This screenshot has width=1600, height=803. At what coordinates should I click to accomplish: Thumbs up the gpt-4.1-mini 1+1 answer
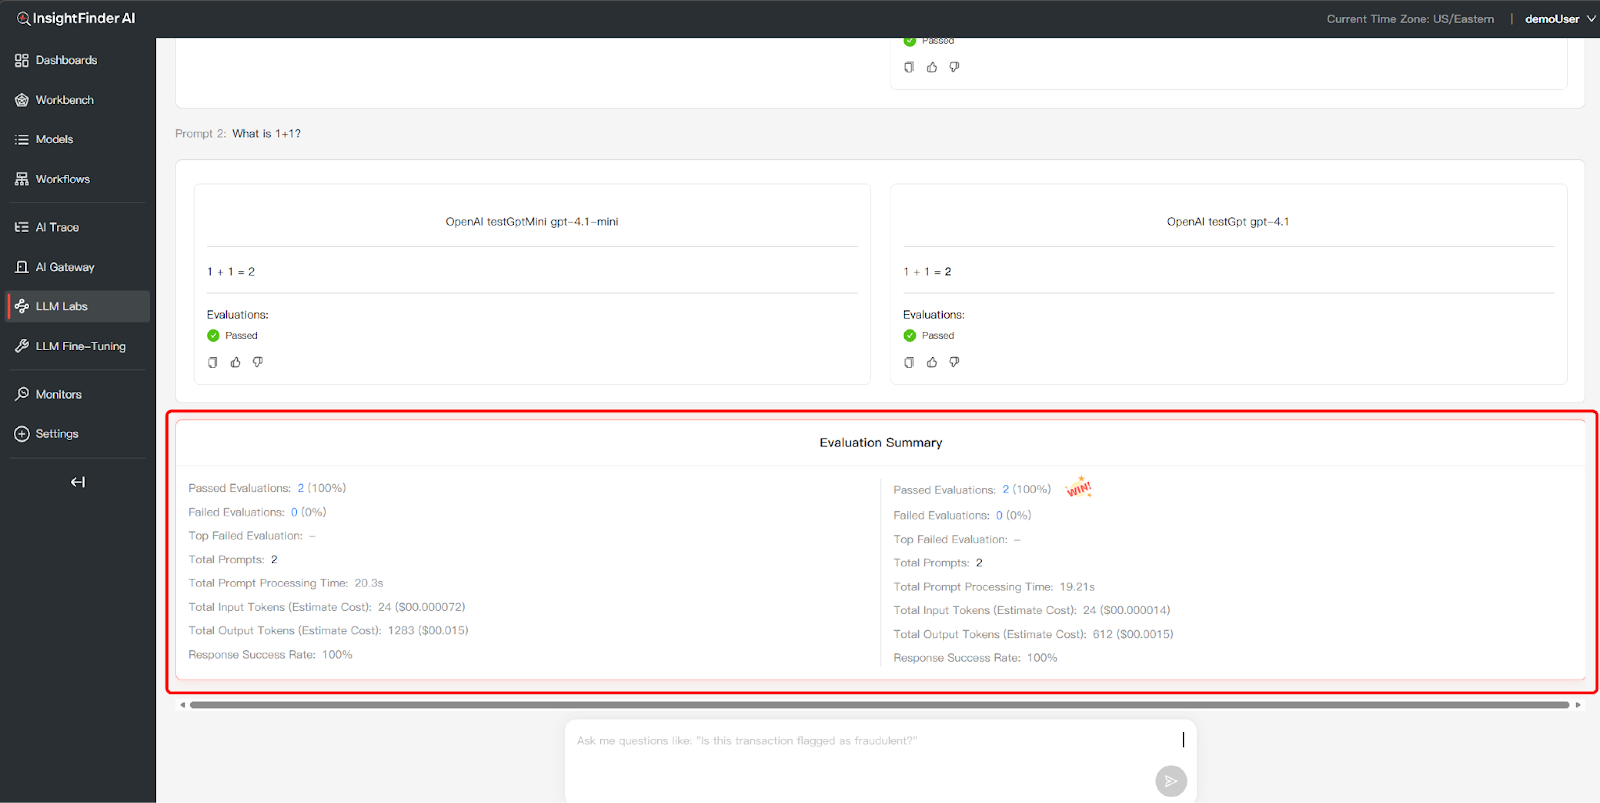(x=235, y=362)
